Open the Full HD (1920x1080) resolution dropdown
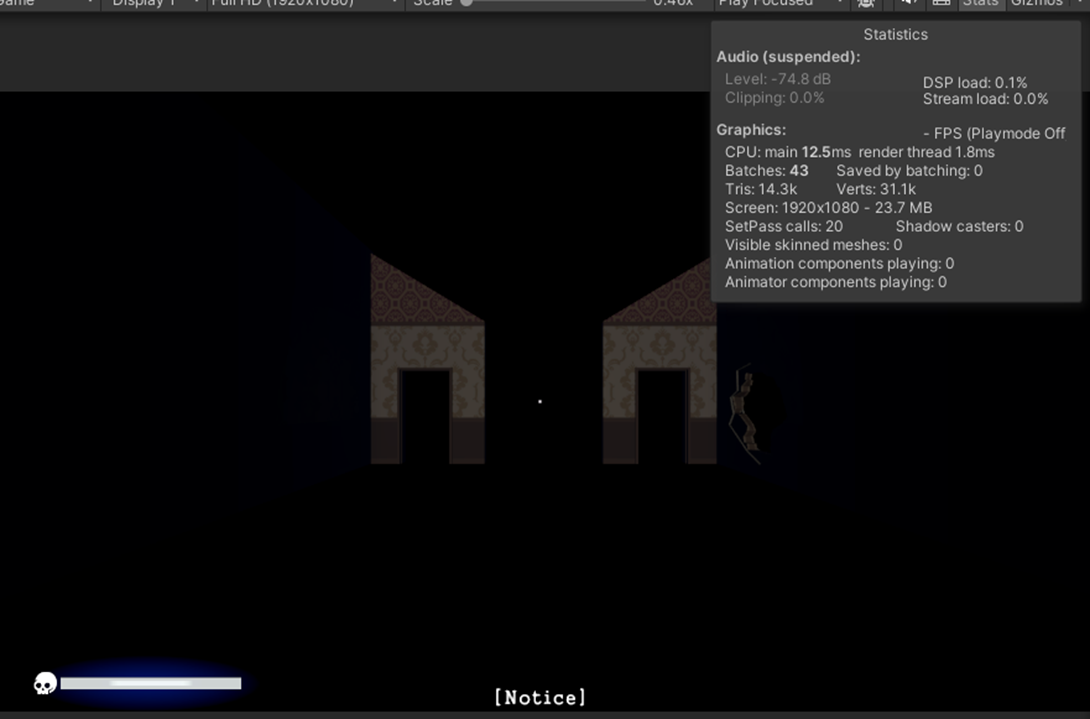The height and width of the screenshot is (719, 1090). pos(304,3)
